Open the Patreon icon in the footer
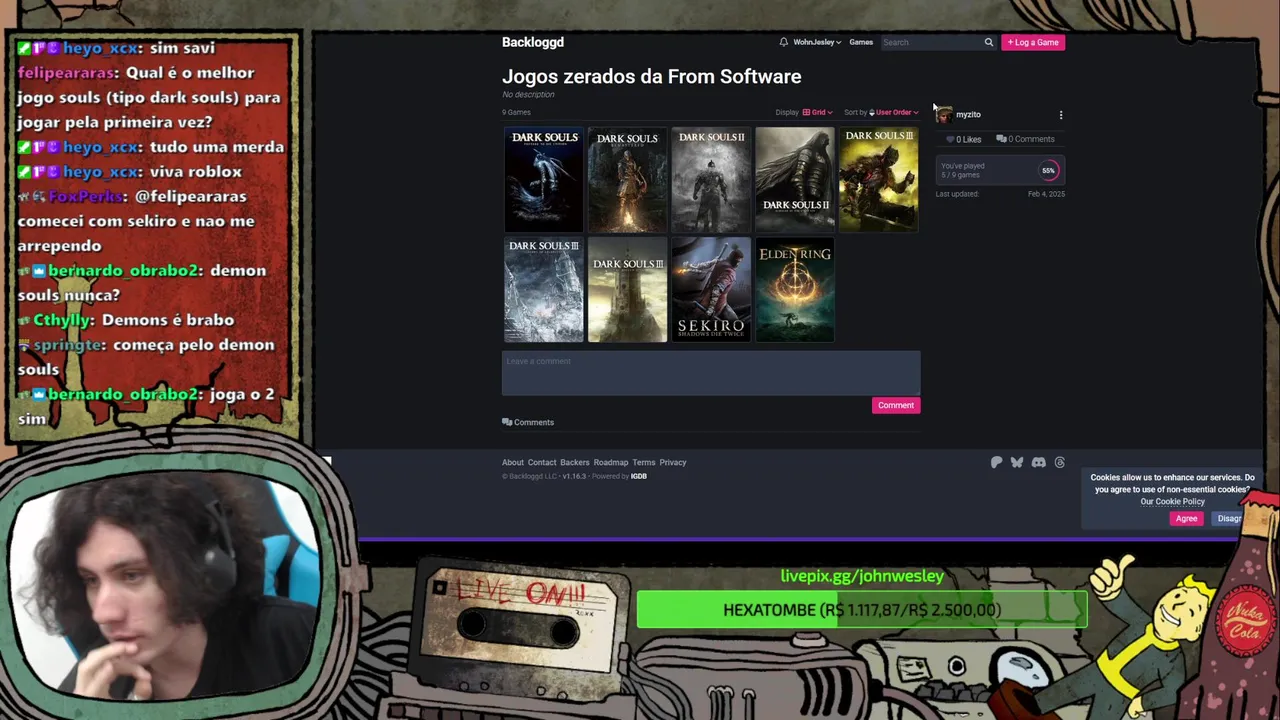The width and height of the screenshot is (1280, 720). 996,462
